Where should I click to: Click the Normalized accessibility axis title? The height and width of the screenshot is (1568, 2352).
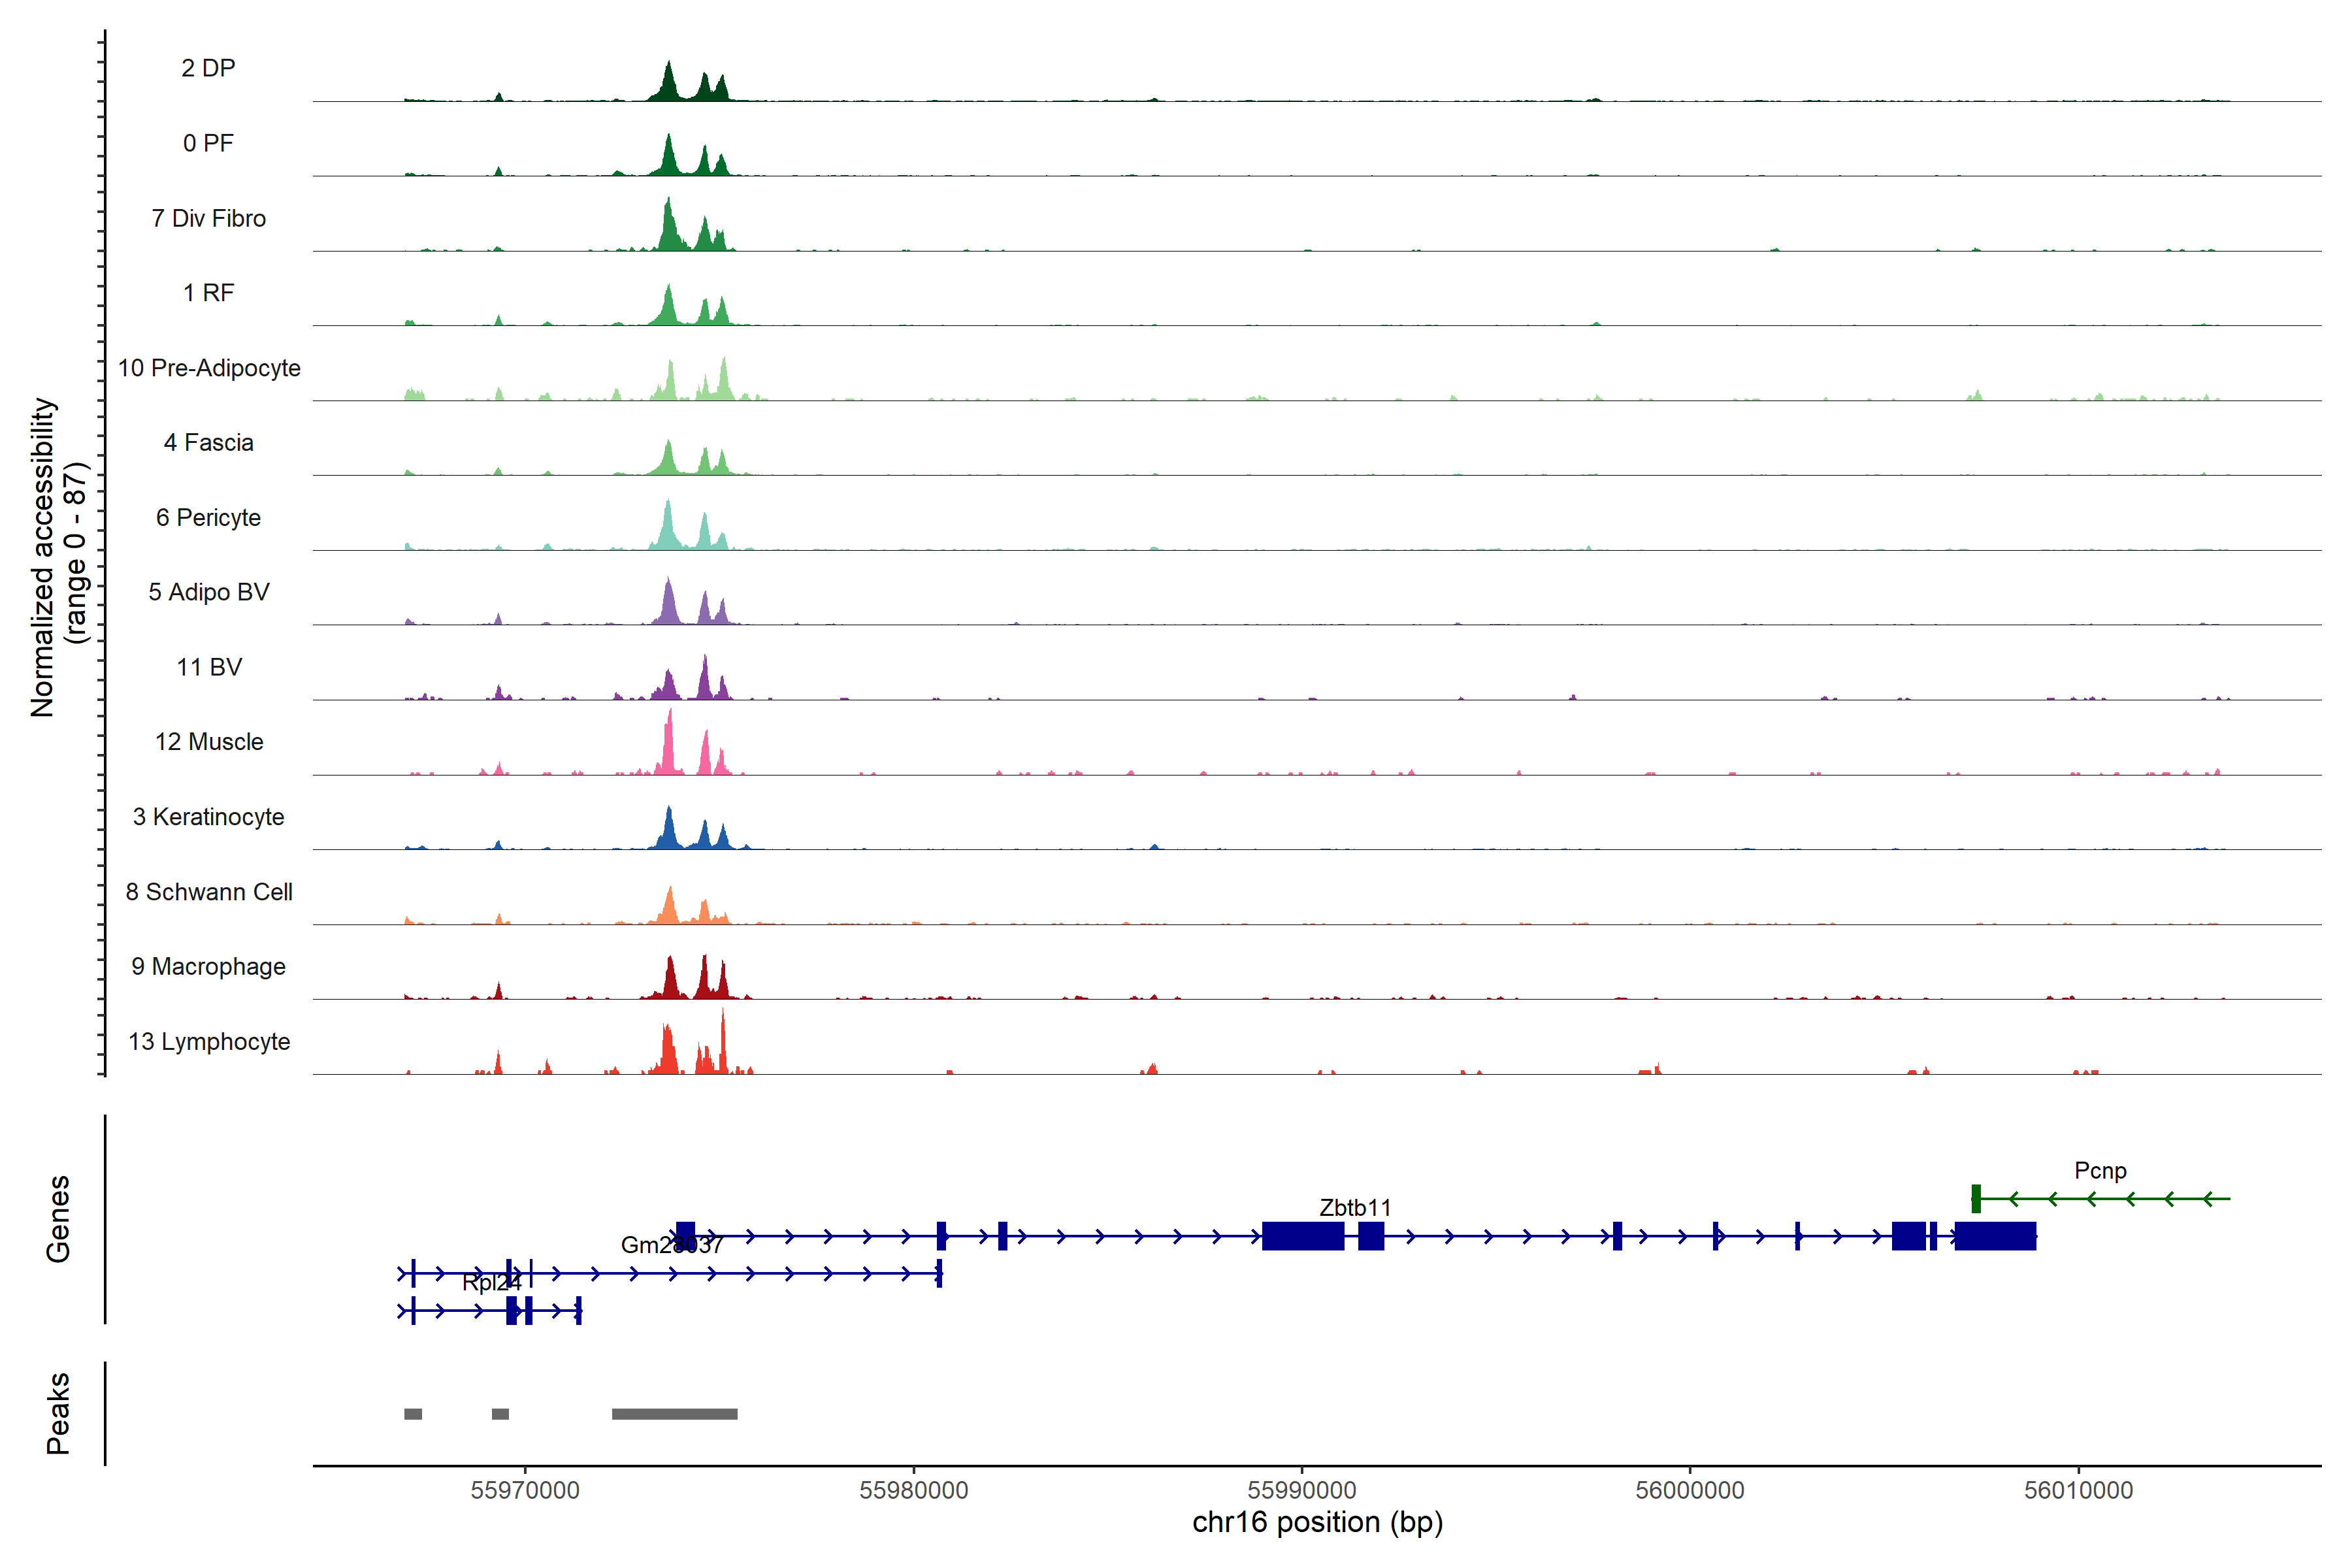(42, 556)
